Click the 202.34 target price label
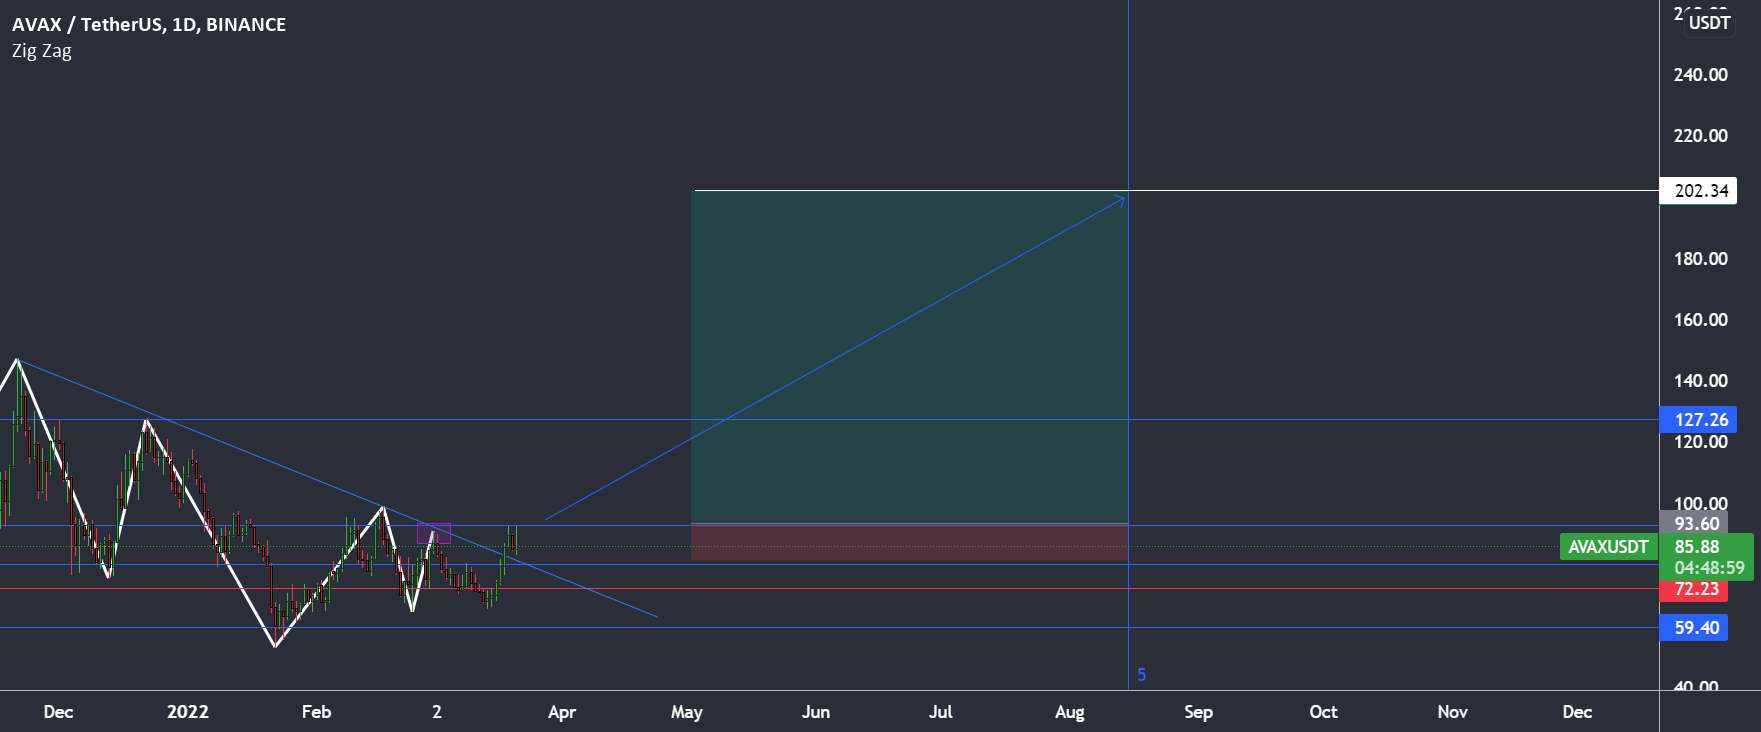This screenshot has width=1761, height=732. click(x=1698, y=190)
